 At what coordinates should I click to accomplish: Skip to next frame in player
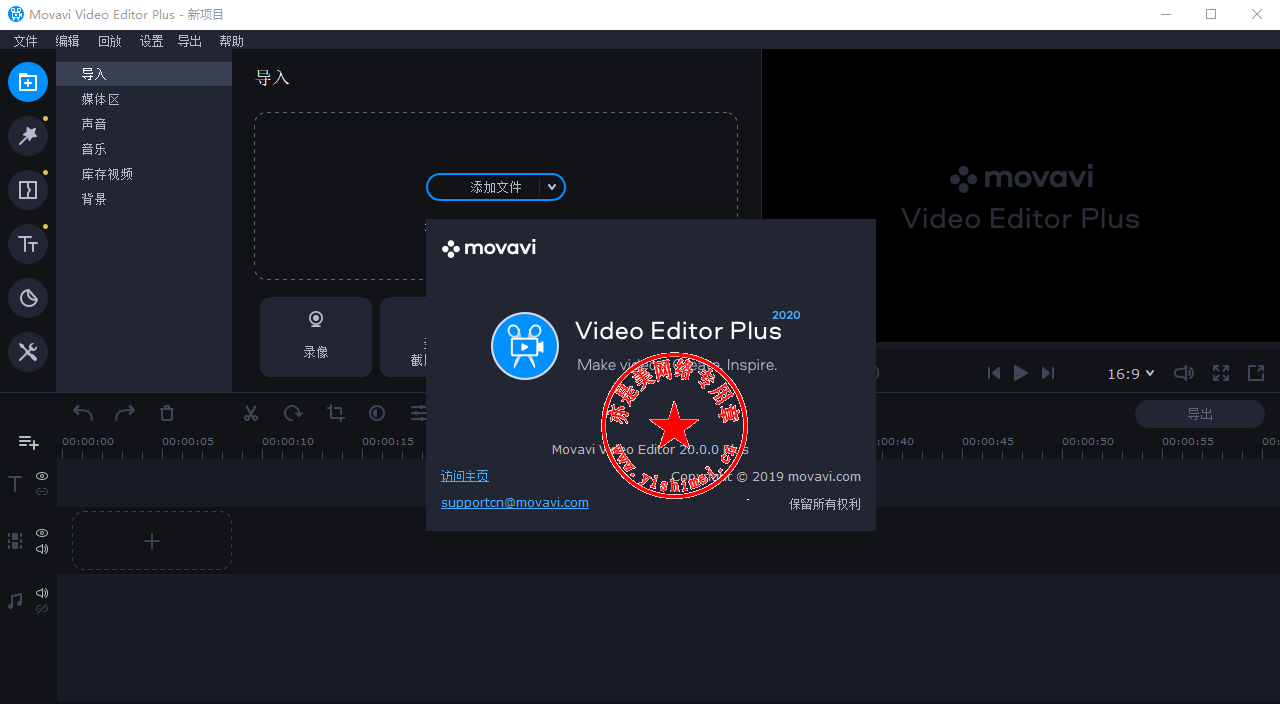click(x=1048, y=373)
